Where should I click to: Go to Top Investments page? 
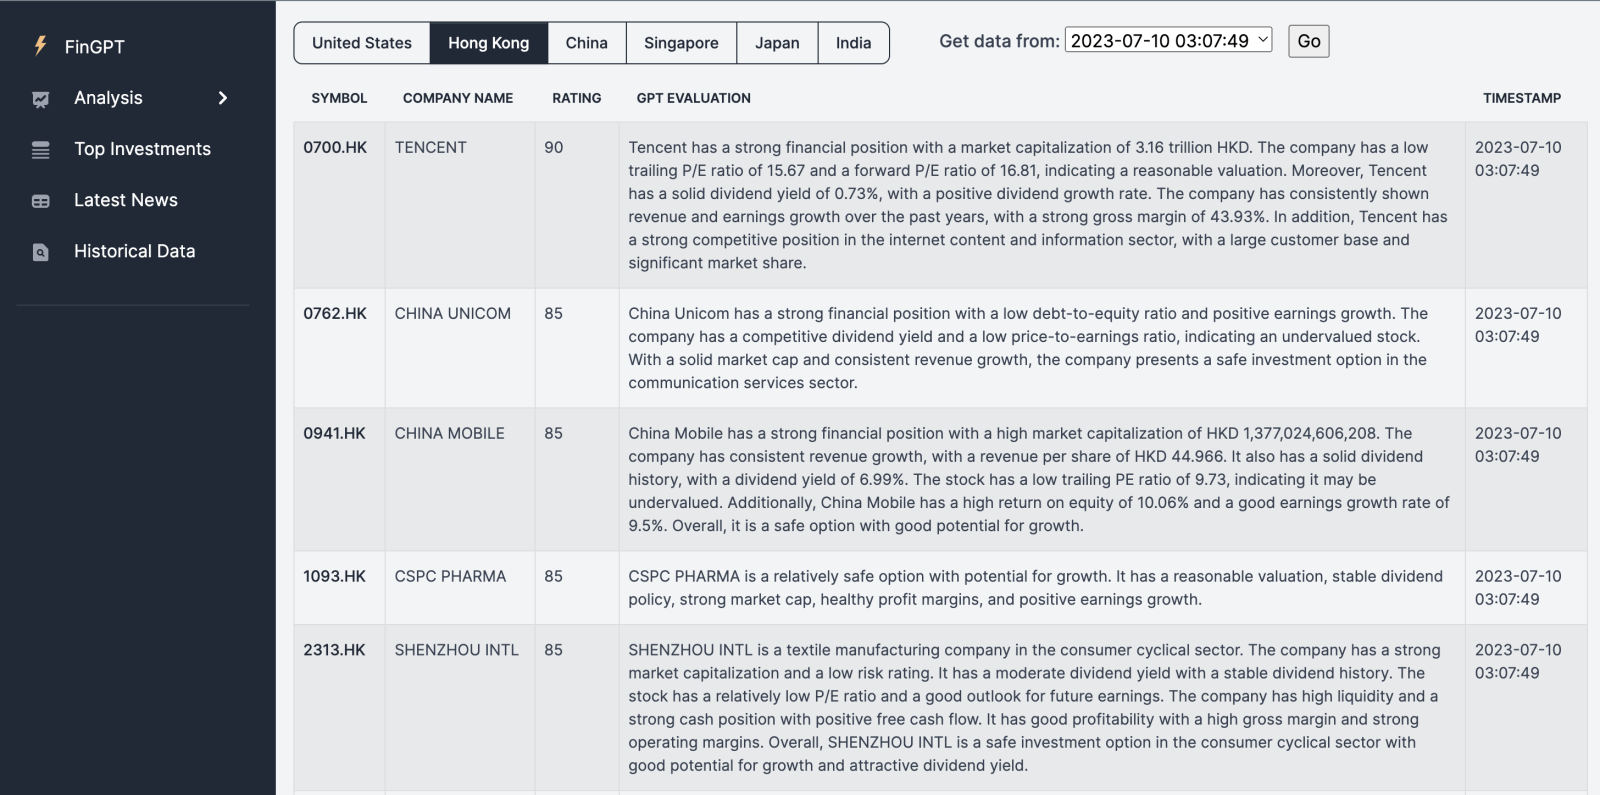[142, 149]
